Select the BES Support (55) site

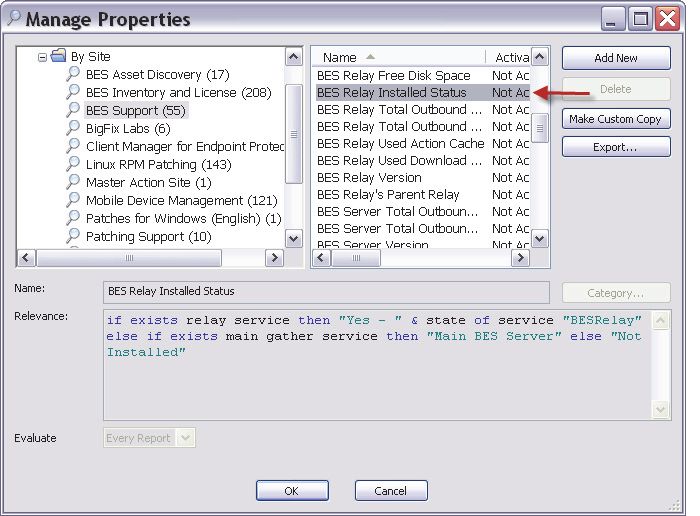pos(136,110)
